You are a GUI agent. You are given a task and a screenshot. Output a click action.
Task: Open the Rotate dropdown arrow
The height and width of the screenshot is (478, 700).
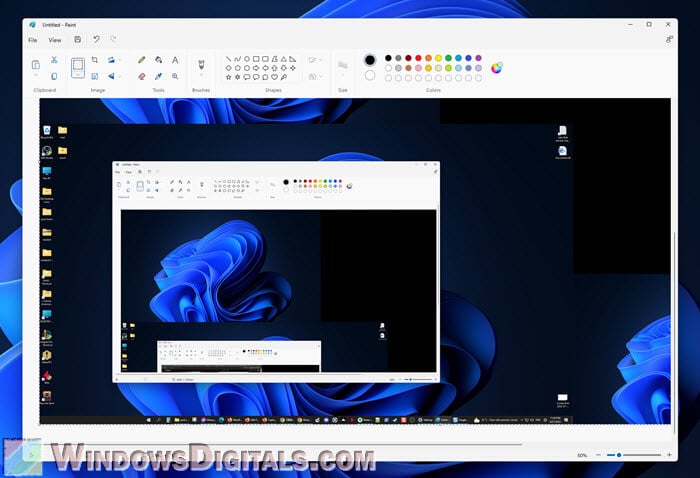pyautogui.click(x=120, y=60)
